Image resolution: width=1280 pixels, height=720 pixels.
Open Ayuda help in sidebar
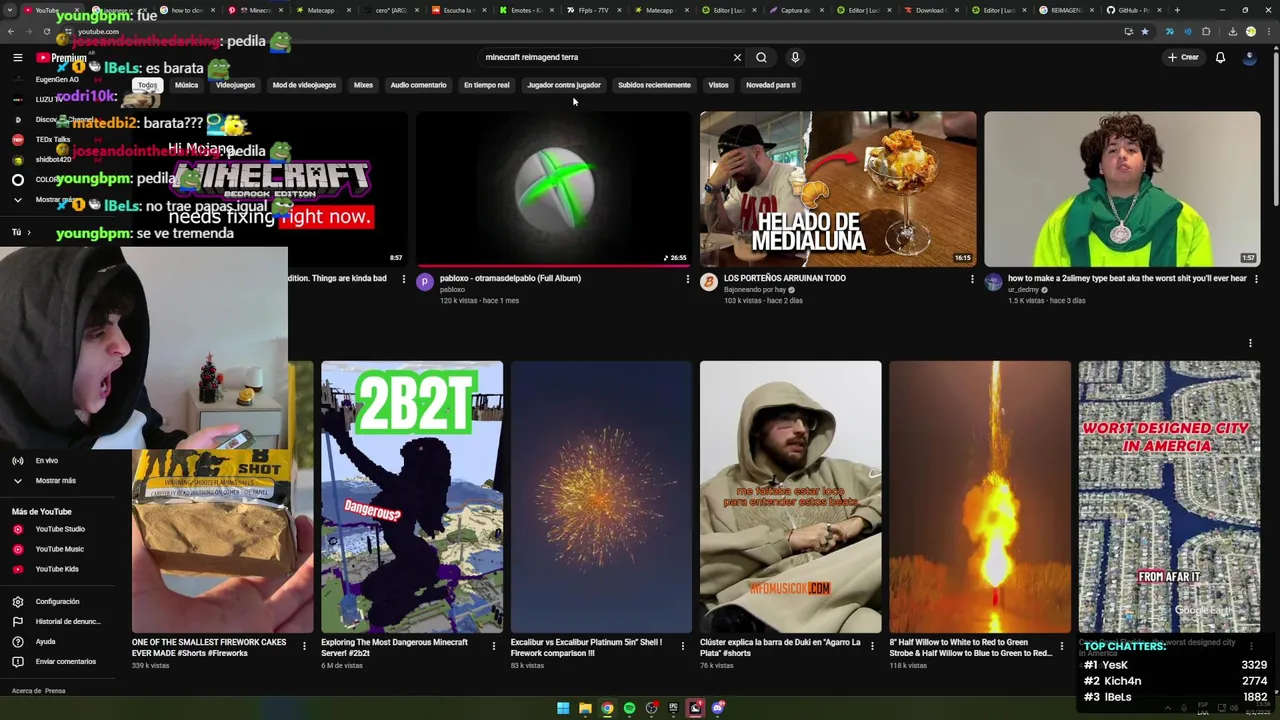pos(60,641)
